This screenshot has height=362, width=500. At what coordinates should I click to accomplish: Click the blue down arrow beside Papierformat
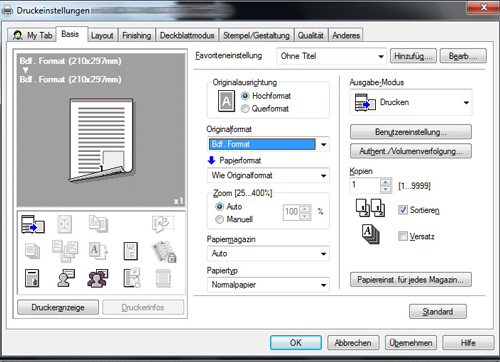coord(211,160)
